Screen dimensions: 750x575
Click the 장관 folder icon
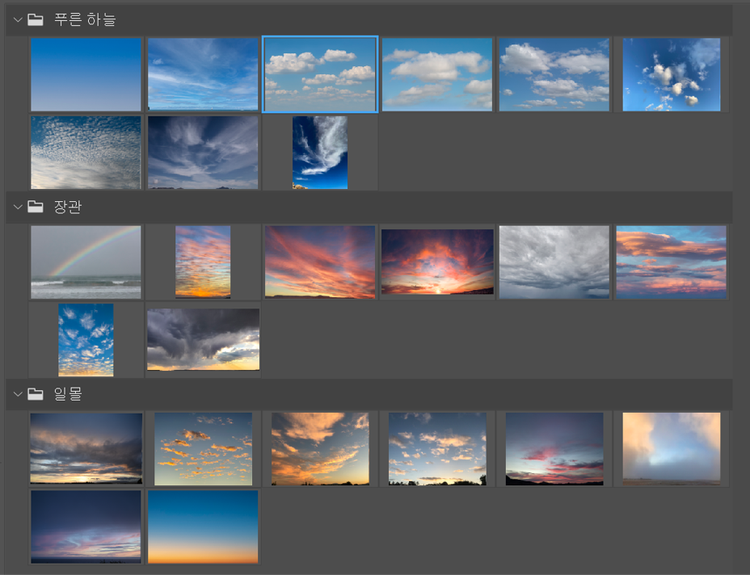click(x=35, y=207)
